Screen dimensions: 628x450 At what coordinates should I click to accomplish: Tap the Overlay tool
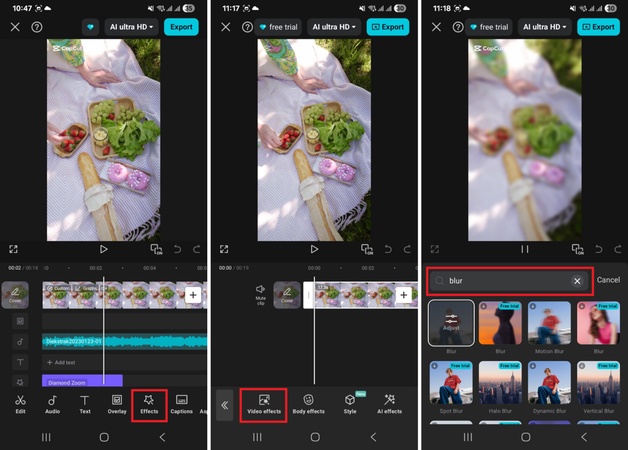pyautogui.click(x=117, y=403)
